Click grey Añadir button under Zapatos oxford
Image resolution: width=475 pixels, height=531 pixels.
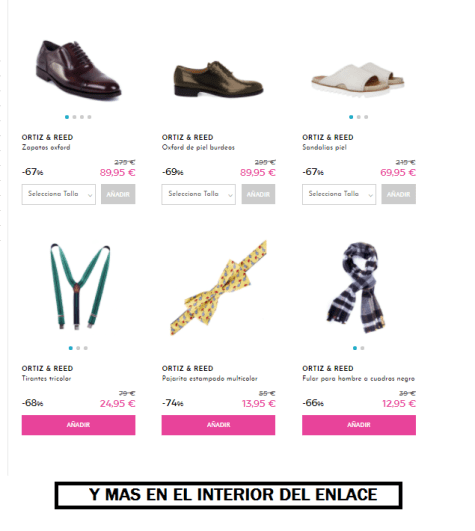click(x=118, y=194)
